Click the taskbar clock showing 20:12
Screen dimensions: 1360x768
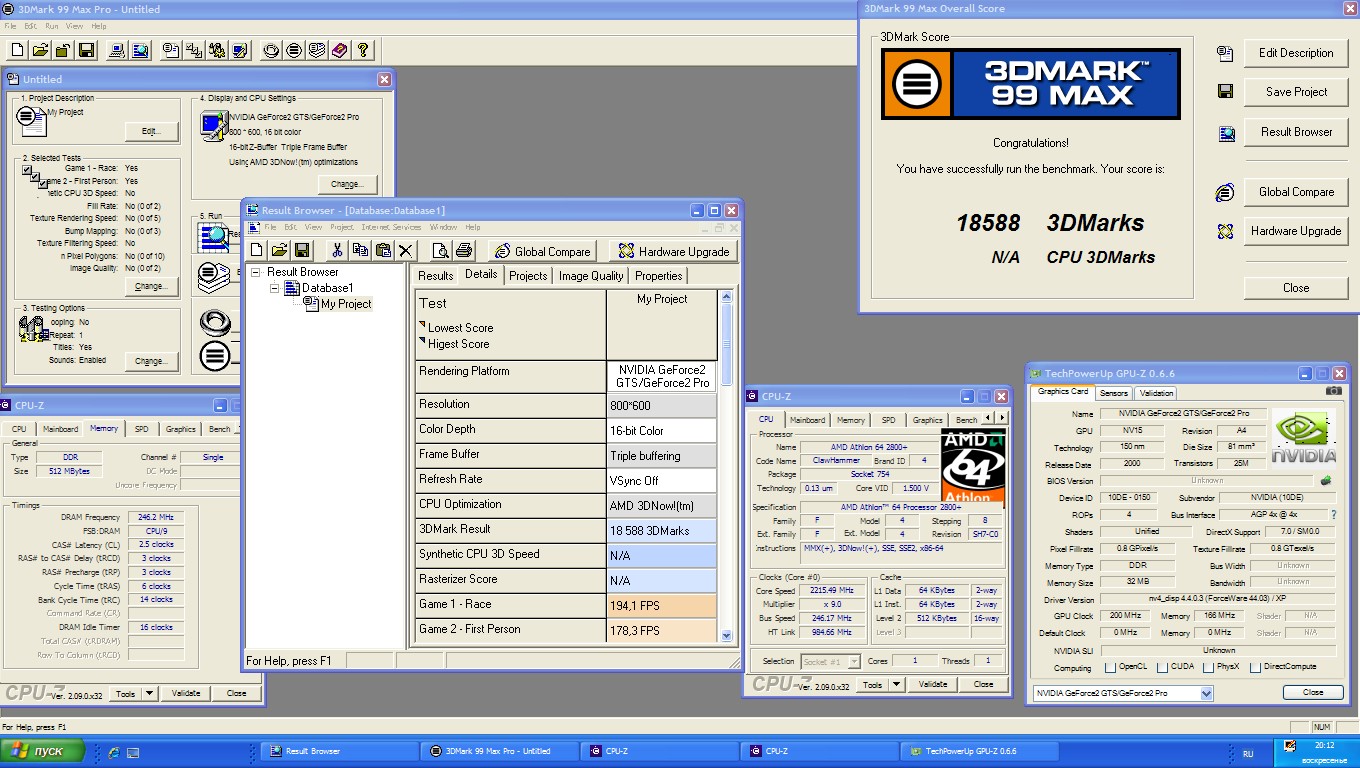click(1324, 746)
